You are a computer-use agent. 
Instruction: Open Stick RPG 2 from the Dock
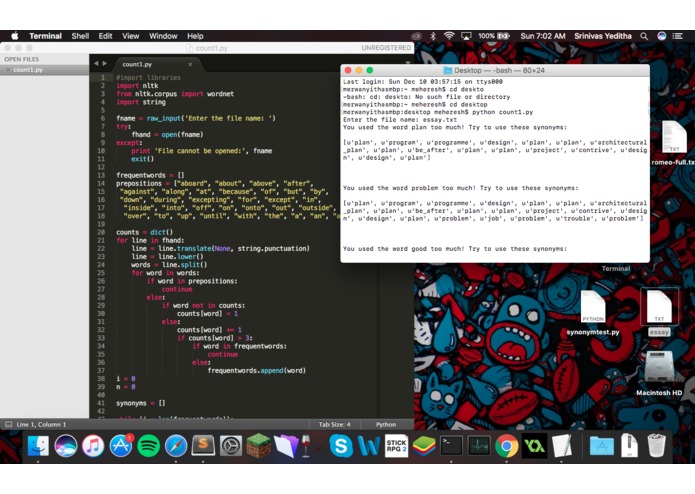click(396, 446)
